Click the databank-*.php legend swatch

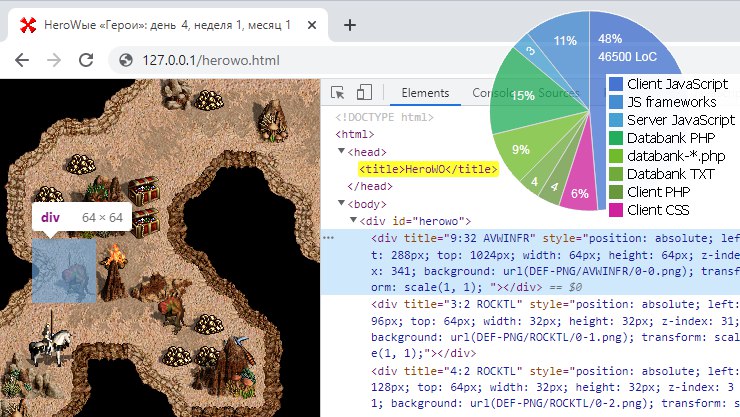point(616,156)
